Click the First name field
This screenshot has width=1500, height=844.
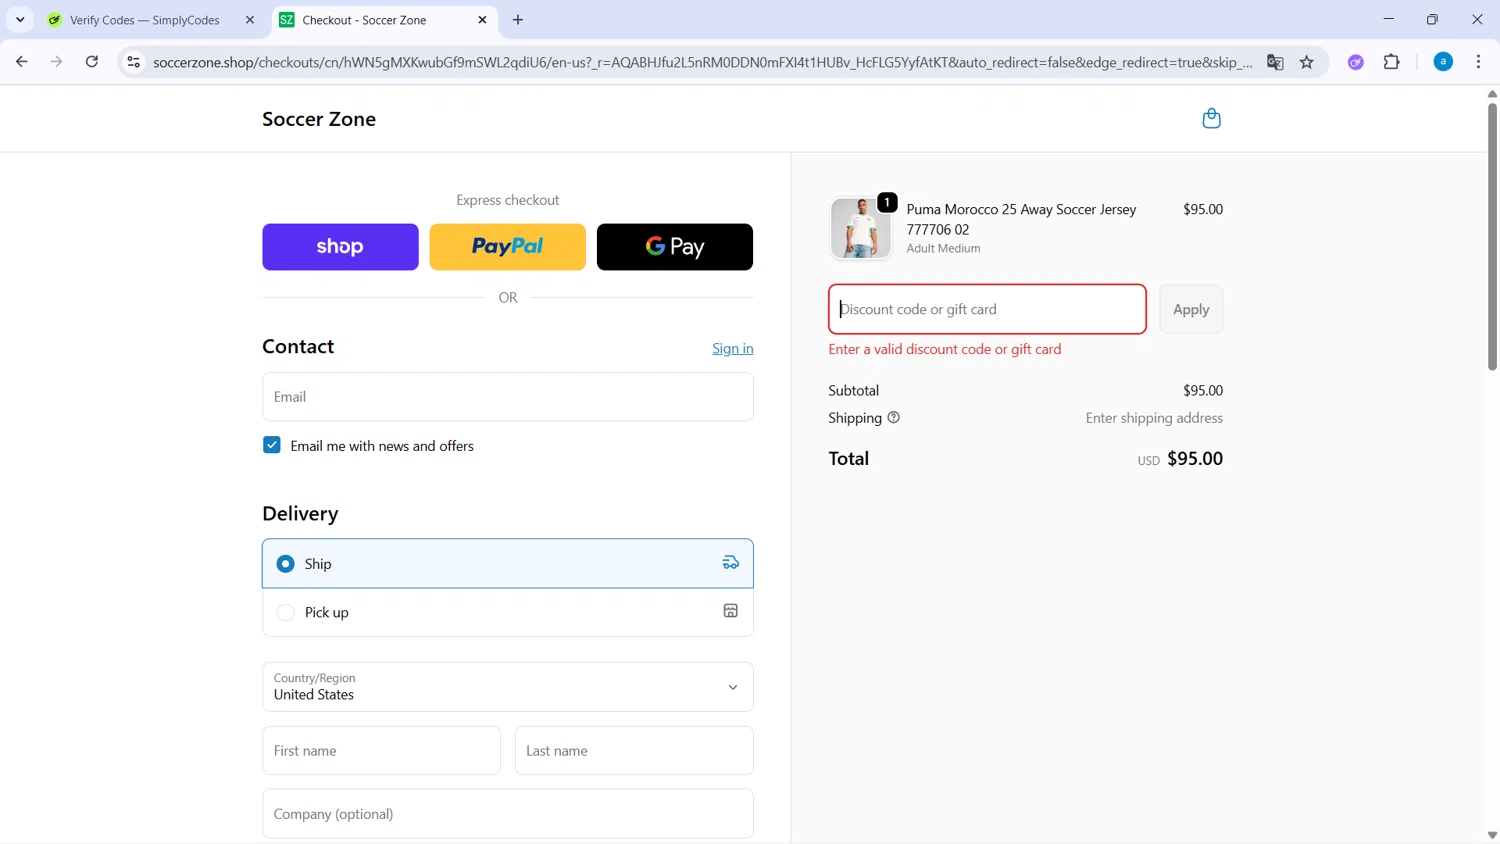point(381,751)
